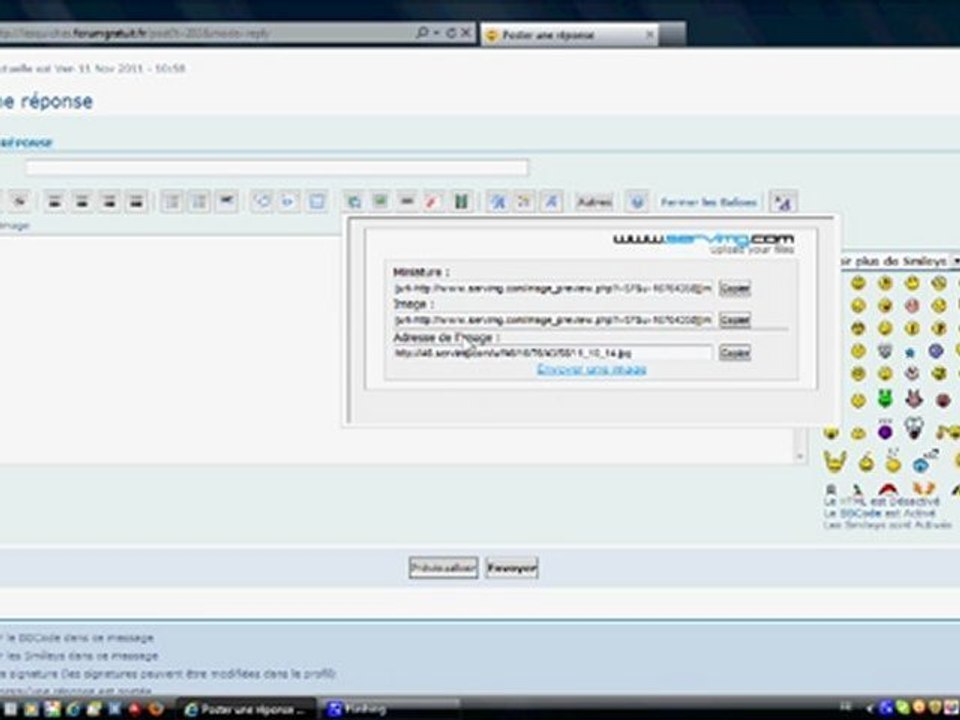Click the Adresse de l'image field

pos(553,353)
